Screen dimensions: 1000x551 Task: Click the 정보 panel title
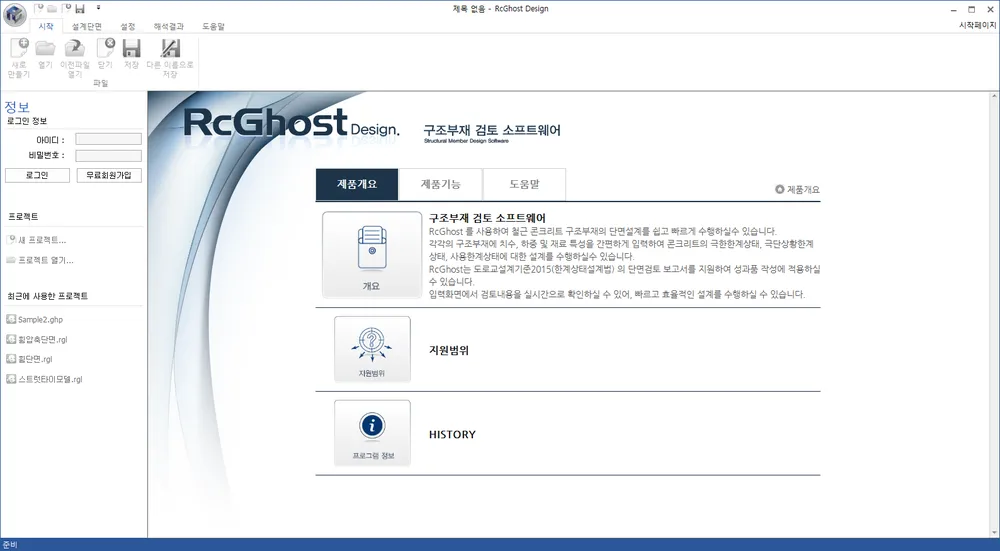pos(17,107)
